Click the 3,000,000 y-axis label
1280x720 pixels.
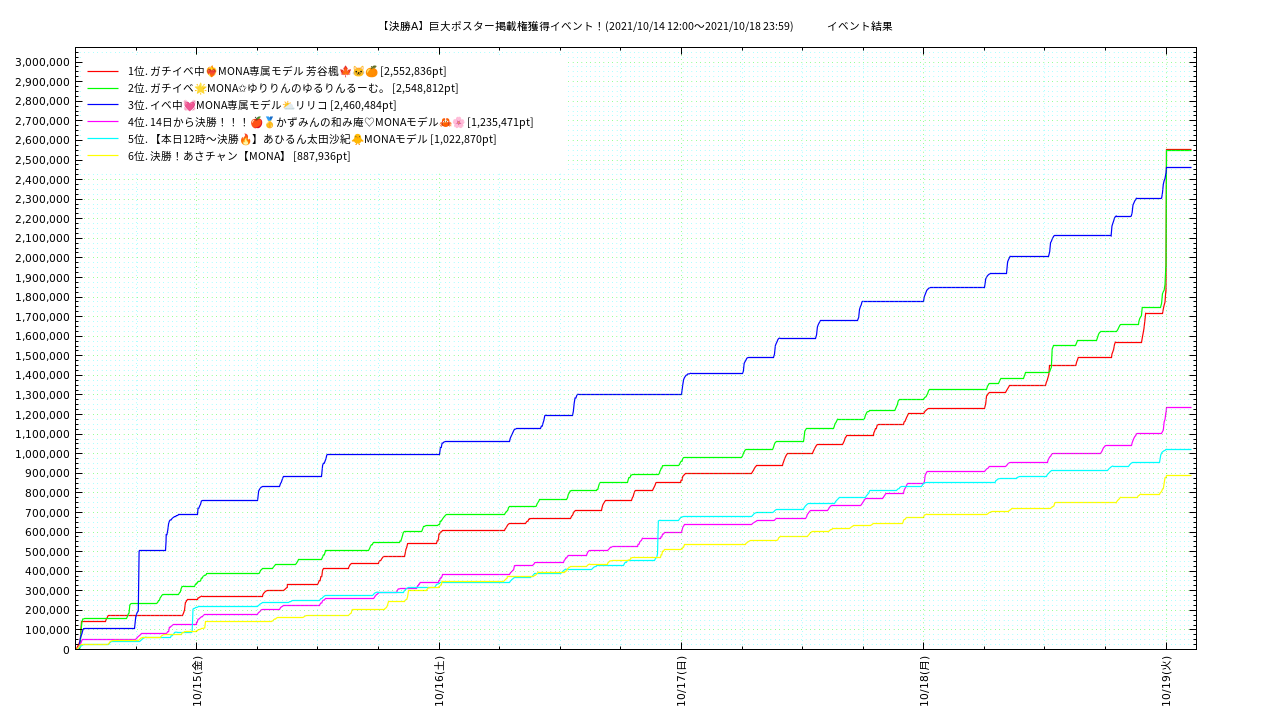tap(43, 62)
